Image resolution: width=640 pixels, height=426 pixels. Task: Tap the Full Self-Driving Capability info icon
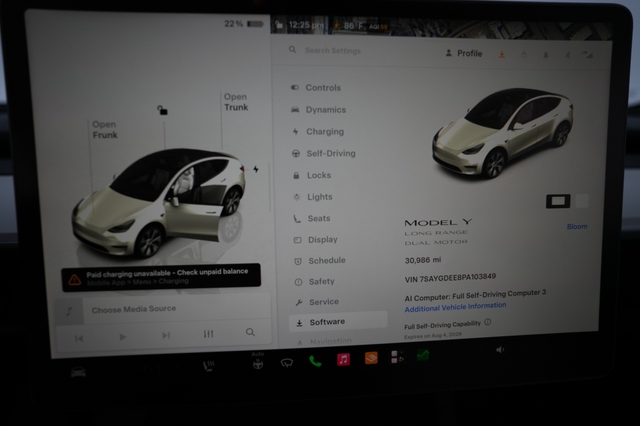click(487, 322)
